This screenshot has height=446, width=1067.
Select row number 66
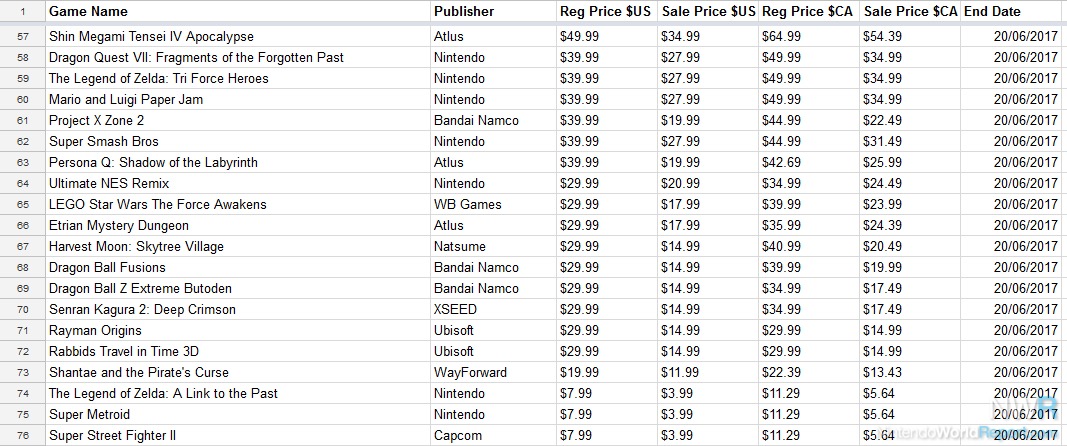22,225
